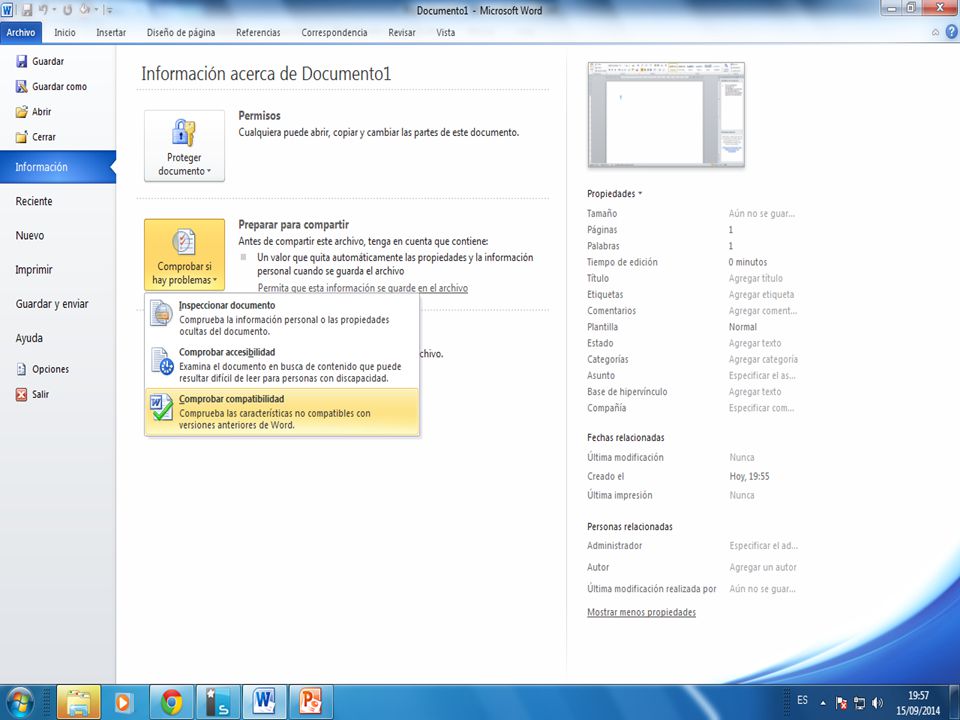Open Imprimir in the sidebar

(x=58, y=270)
